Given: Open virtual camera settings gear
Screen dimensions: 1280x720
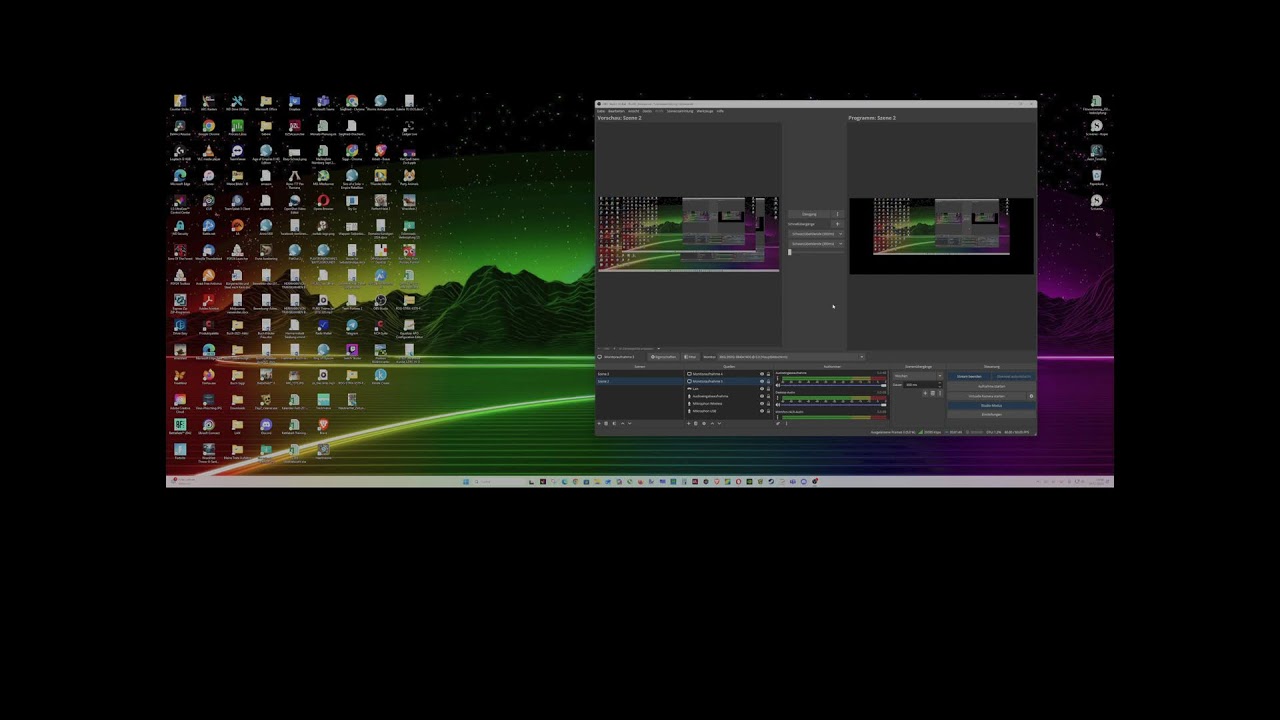Looking at the screenshot, I should pyautogui.click(x=1031, y=396).
